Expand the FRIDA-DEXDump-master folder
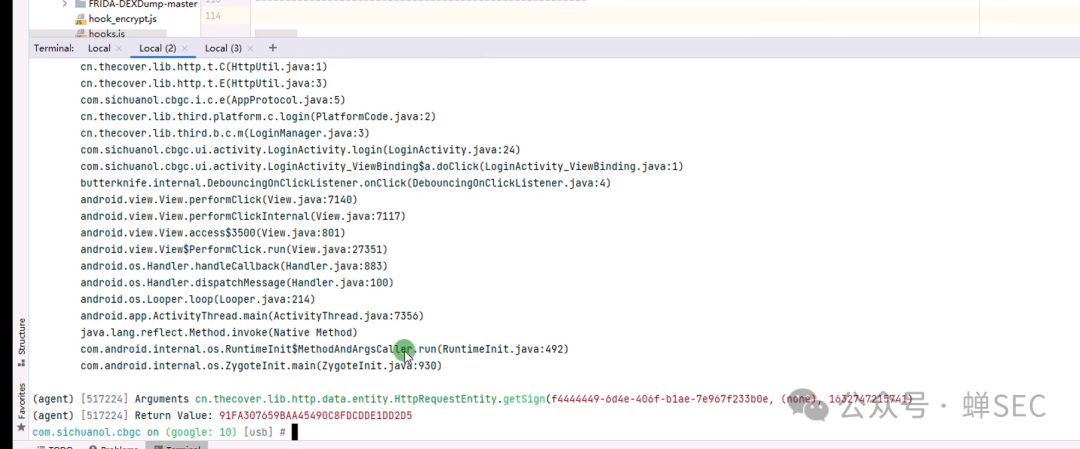This screenshot has width=1080, height=449. click(65, 3)
